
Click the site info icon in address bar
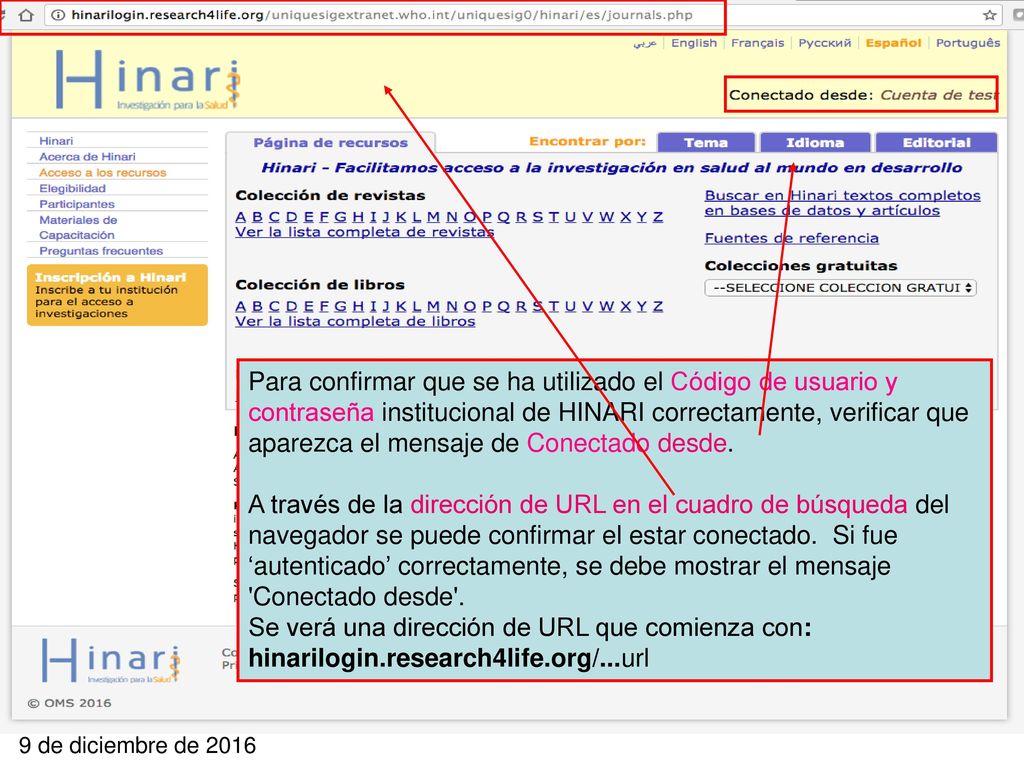point(57,14)
